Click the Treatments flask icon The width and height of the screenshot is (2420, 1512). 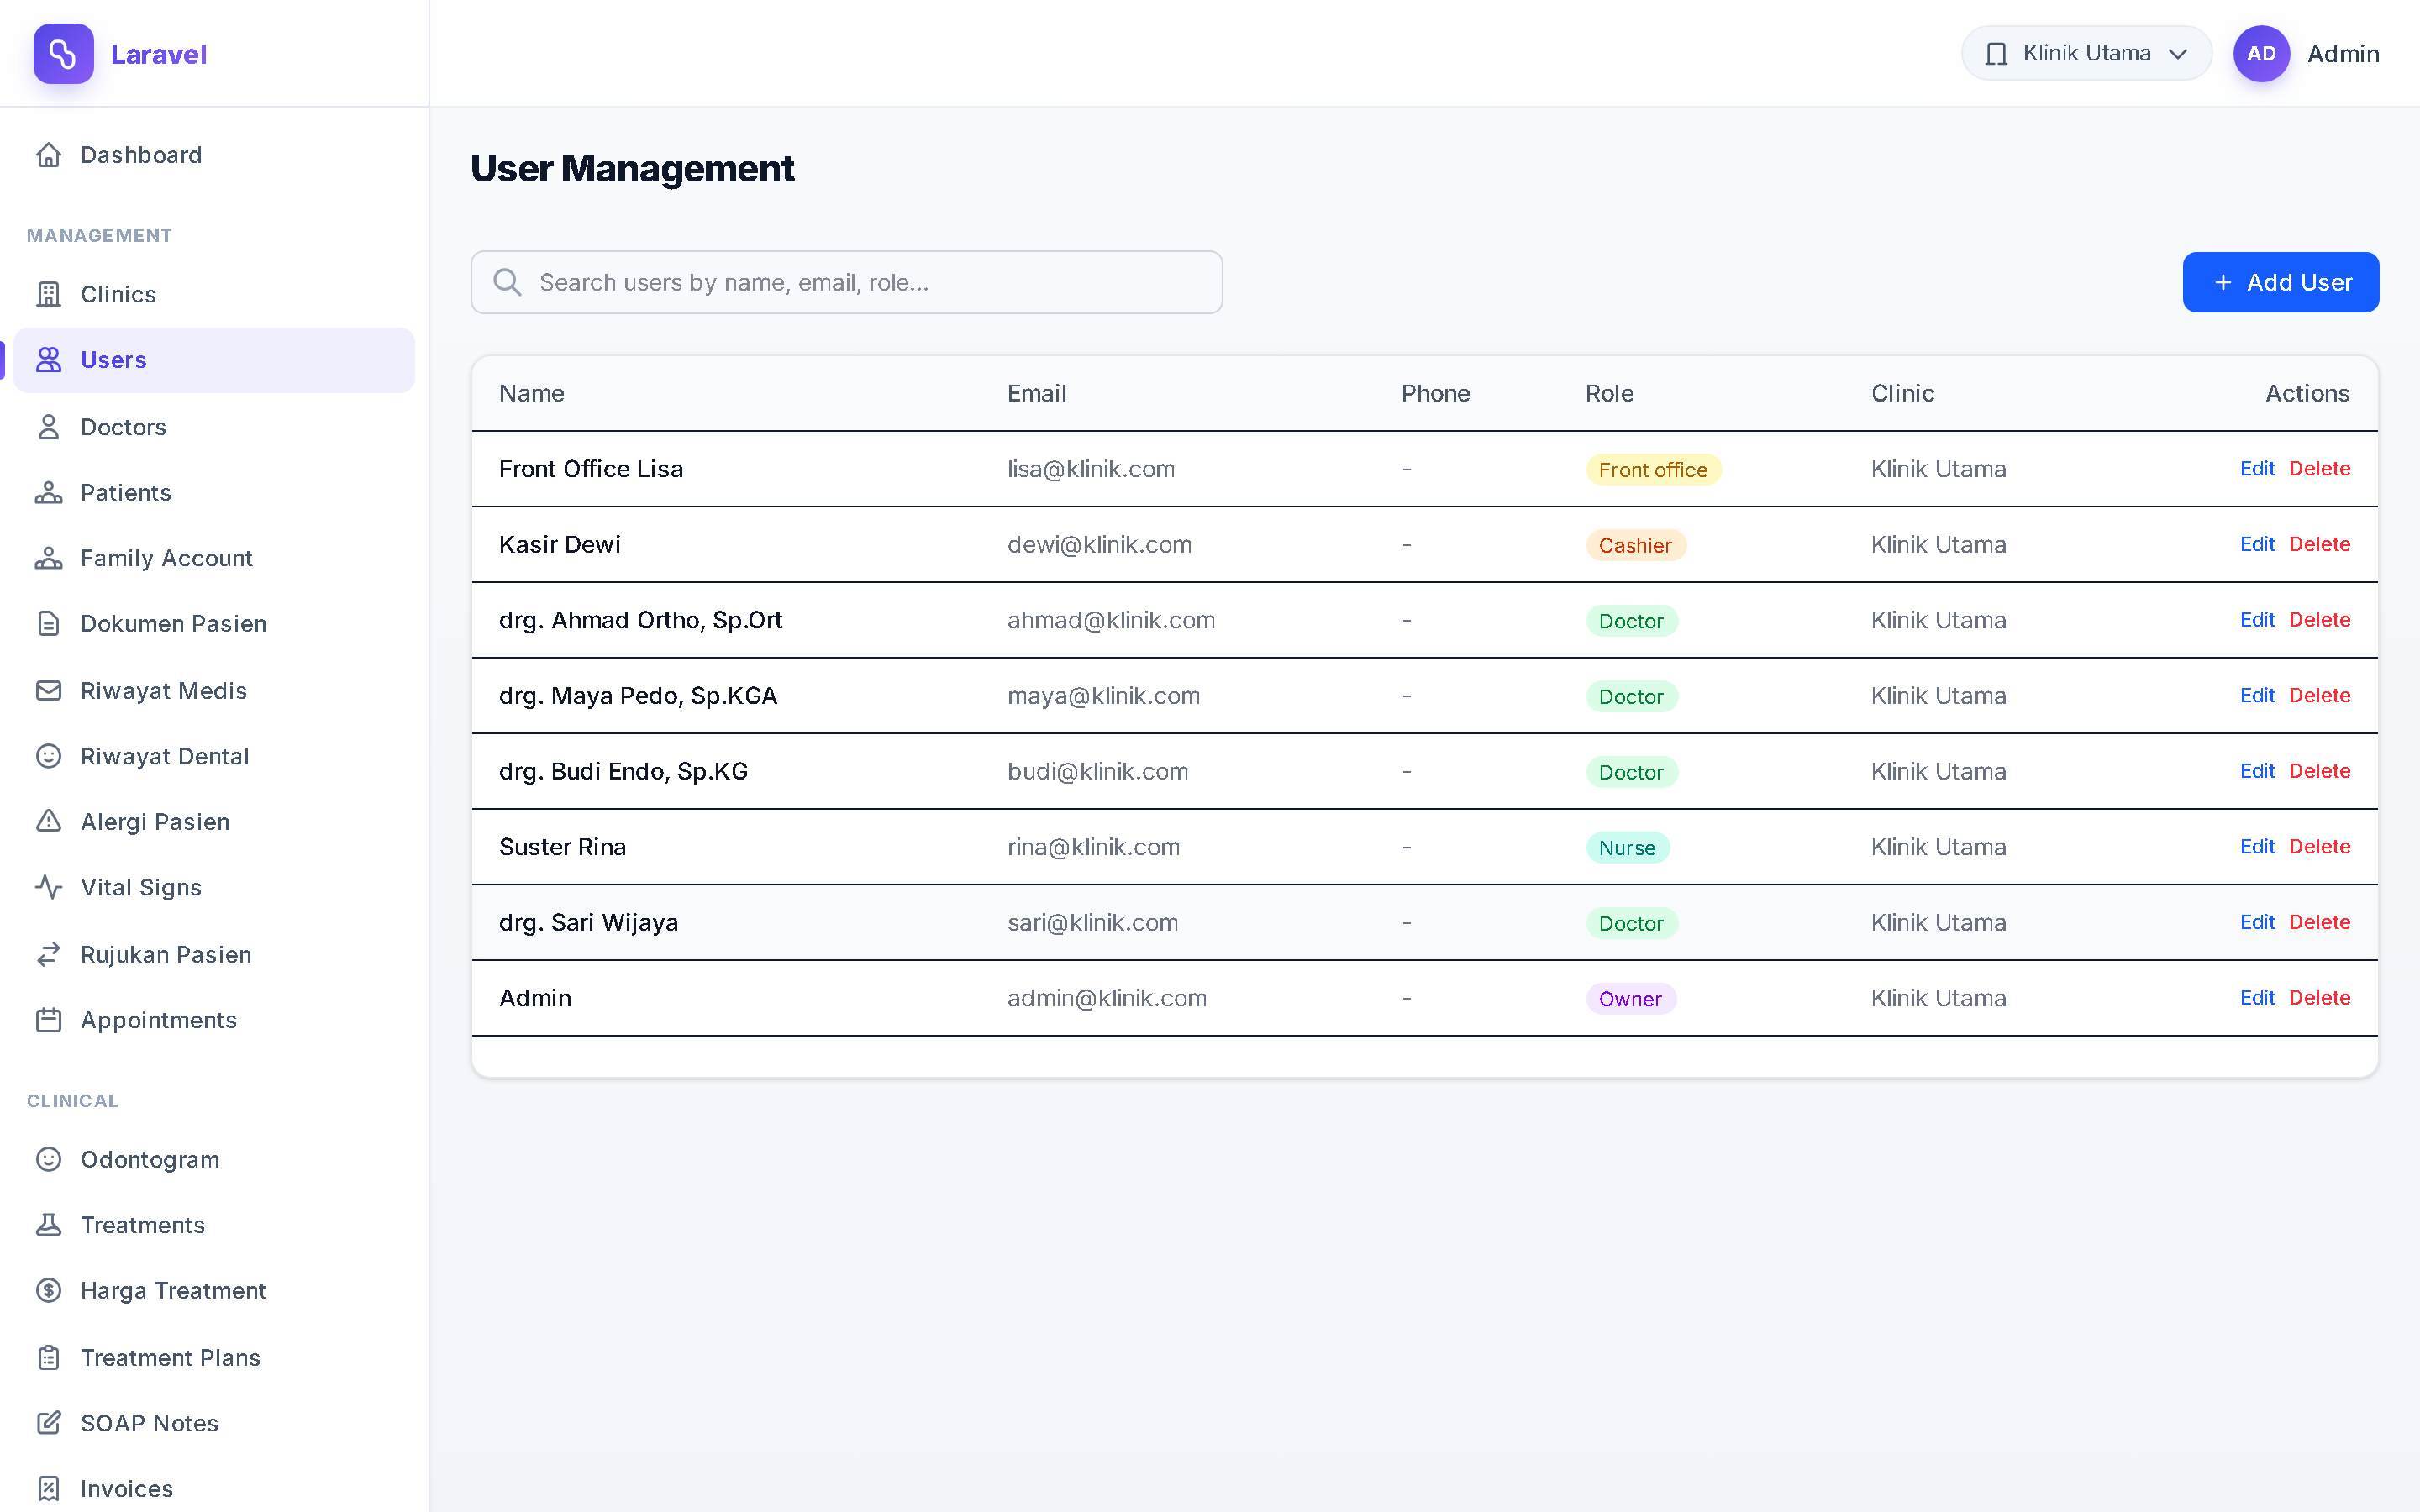(49, 1225)
